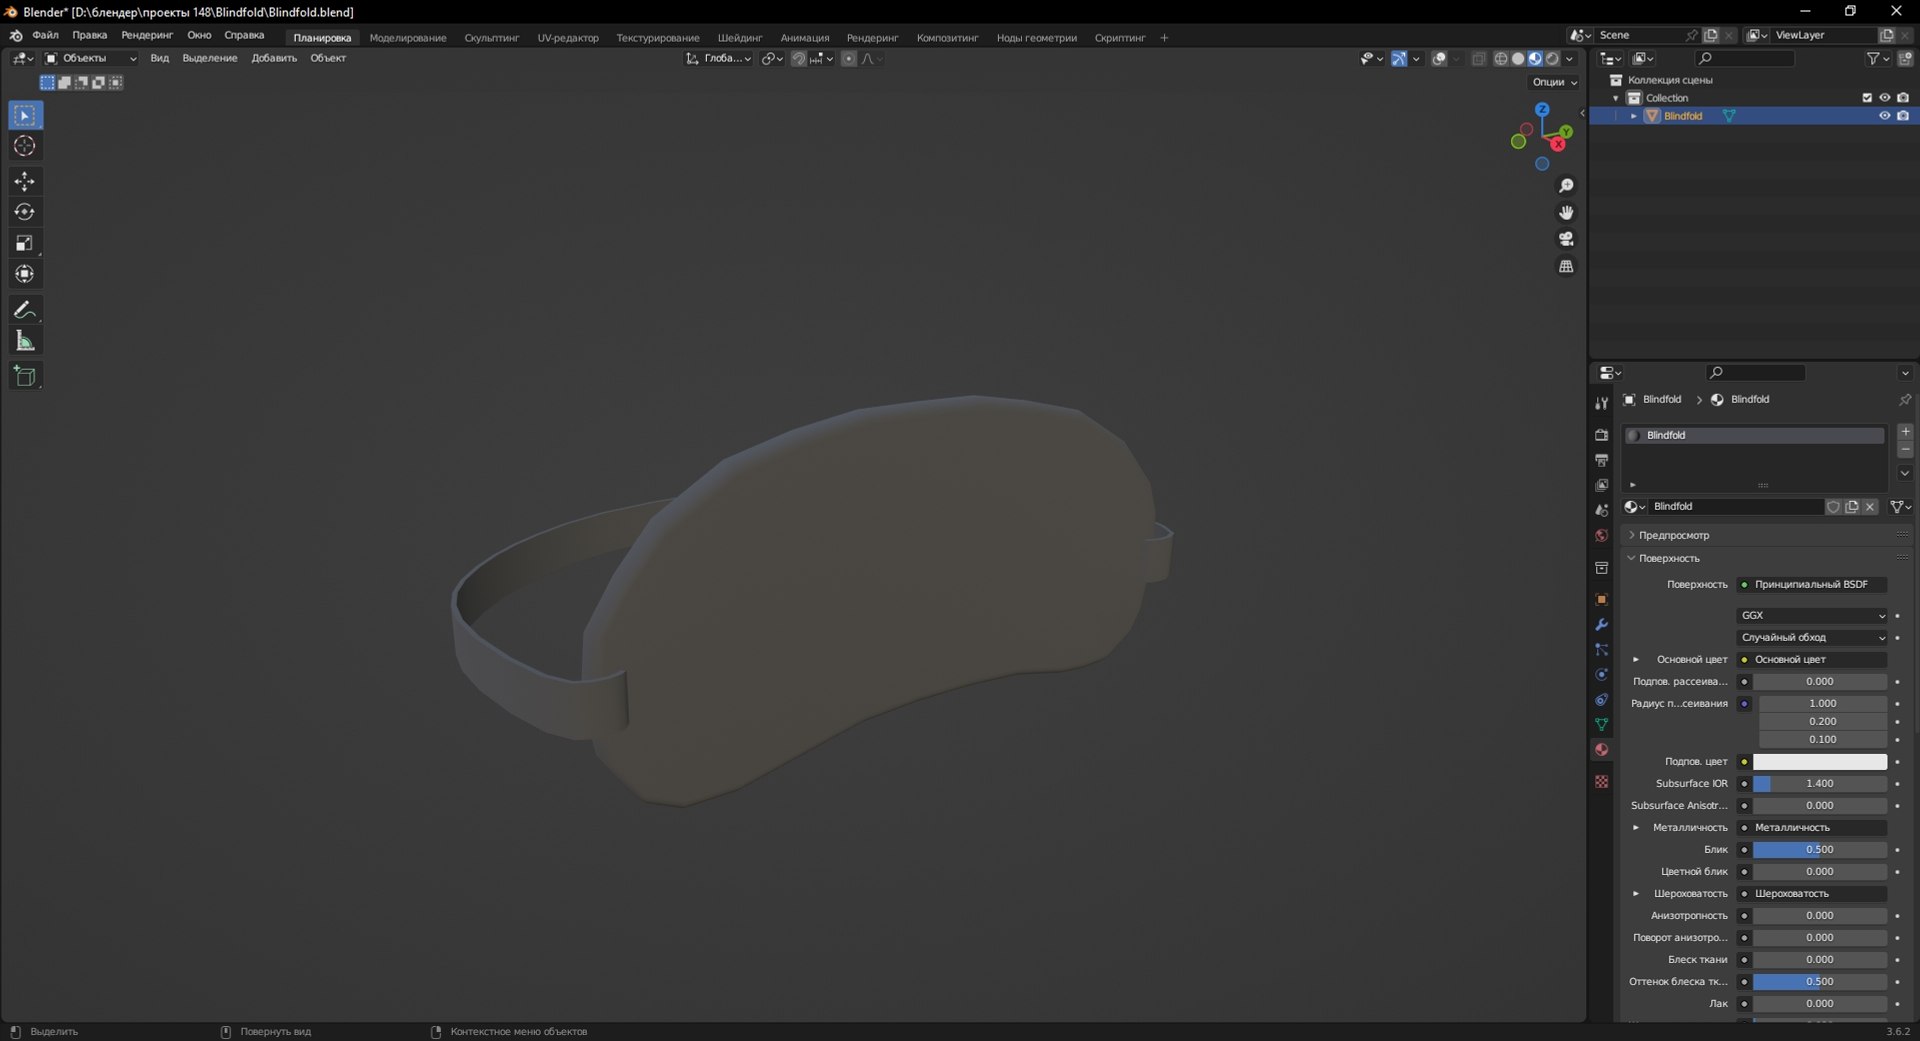Click the Принципиальный BSDF surface button
1920x1041 pixels.
1811,585
